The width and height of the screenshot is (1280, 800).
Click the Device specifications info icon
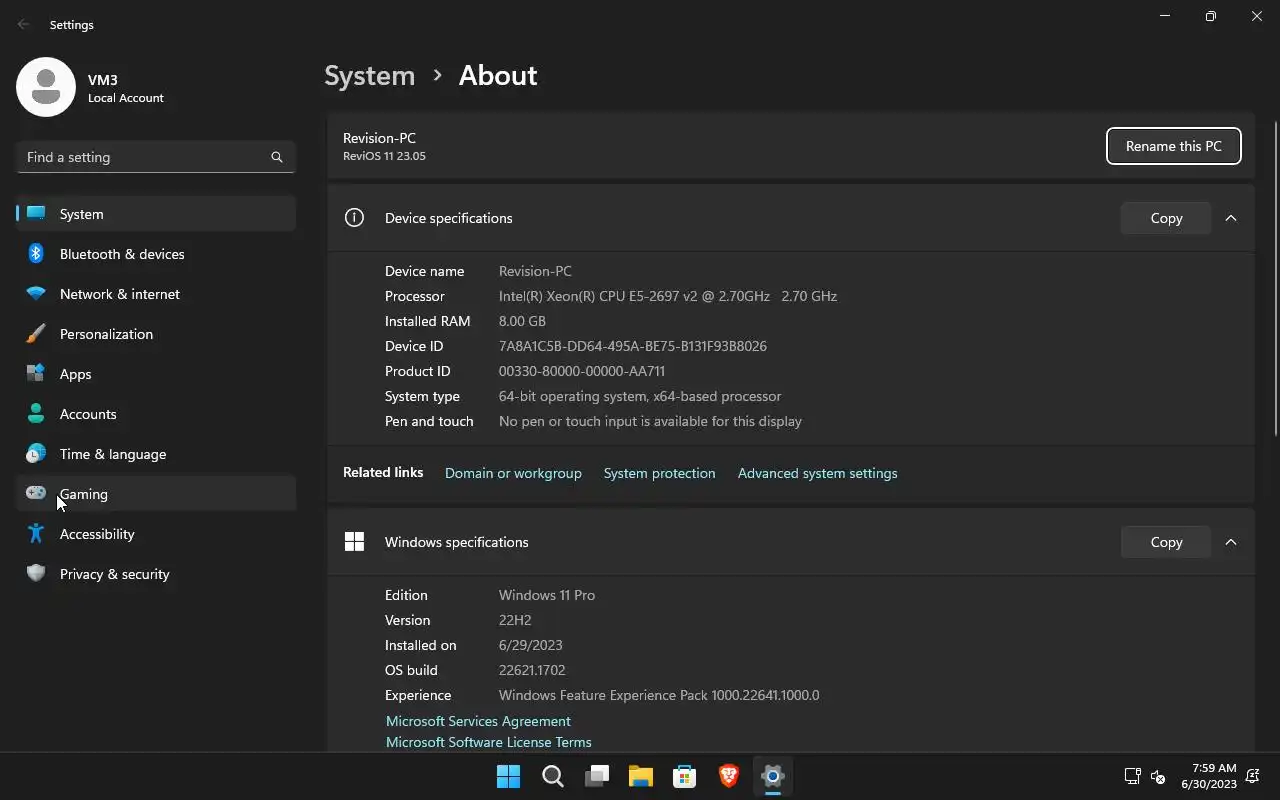point(354,217)
